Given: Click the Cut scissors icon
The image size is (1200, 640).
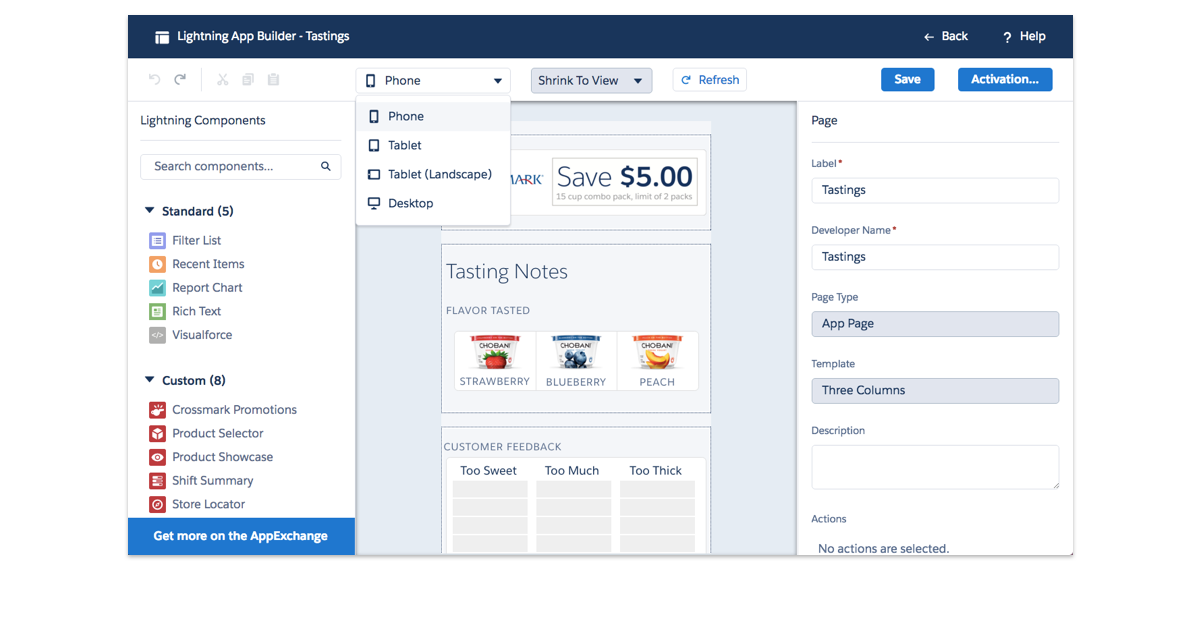Looking at the screenshot, I should 222,80.
